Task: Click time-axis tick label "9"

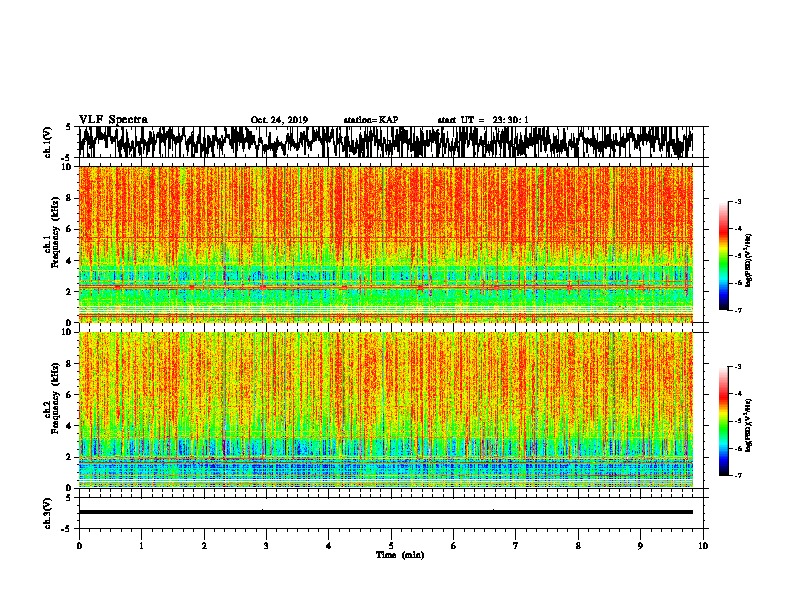Action: point(640,546)
